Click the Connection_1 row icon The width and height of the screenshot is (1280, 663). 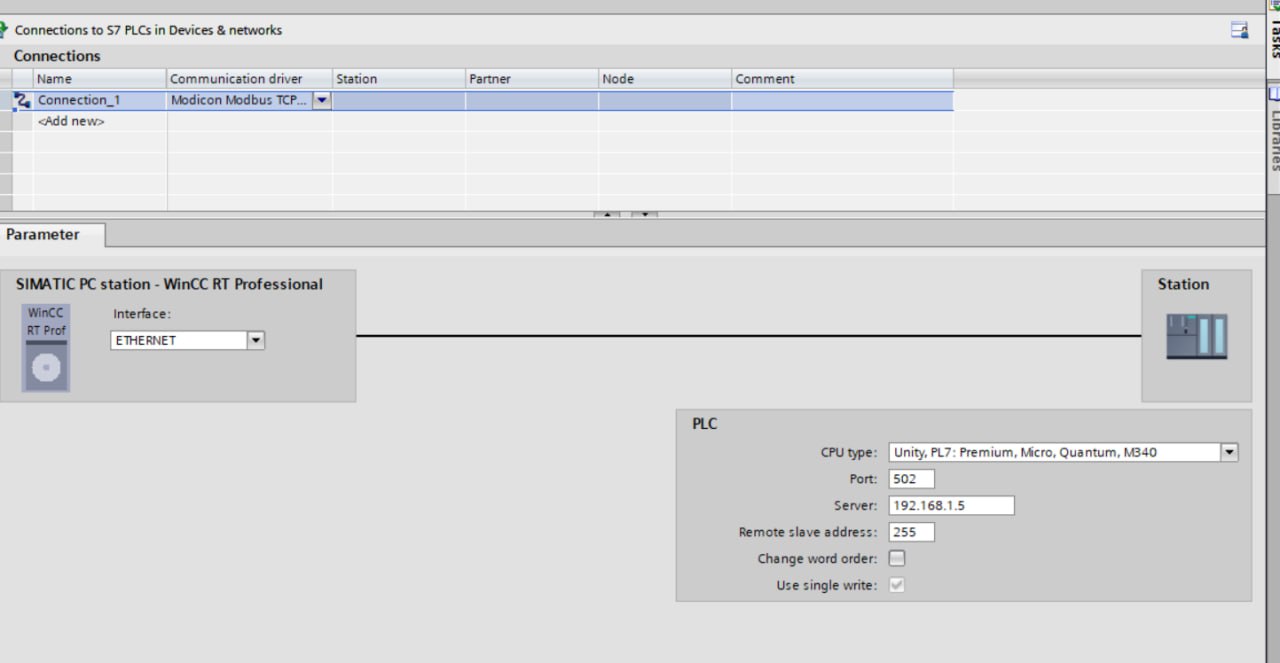click(x=23, y=100)
